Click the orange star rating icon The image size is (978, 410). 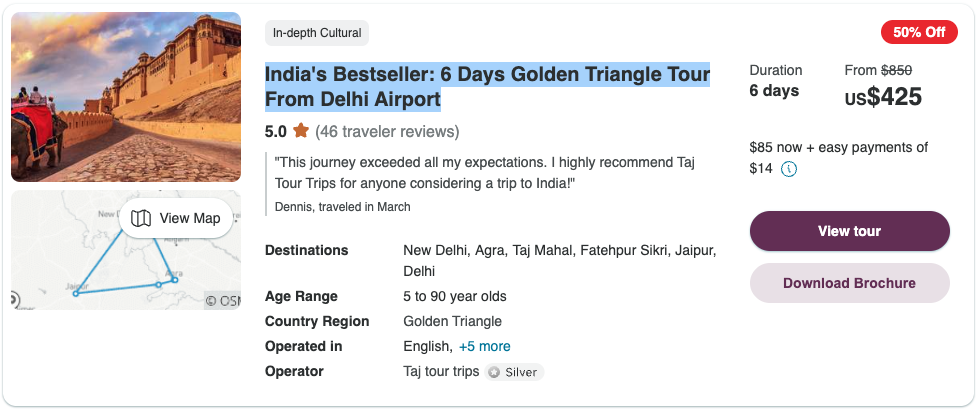301,131
